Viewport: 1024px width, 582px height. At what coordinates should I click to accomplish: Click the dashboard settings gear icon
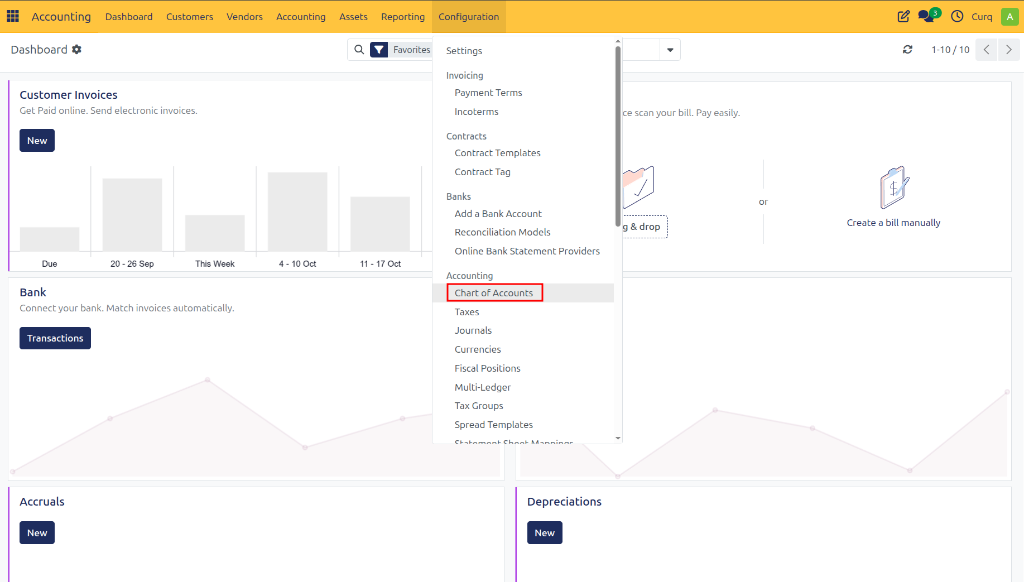coord(77,50)
